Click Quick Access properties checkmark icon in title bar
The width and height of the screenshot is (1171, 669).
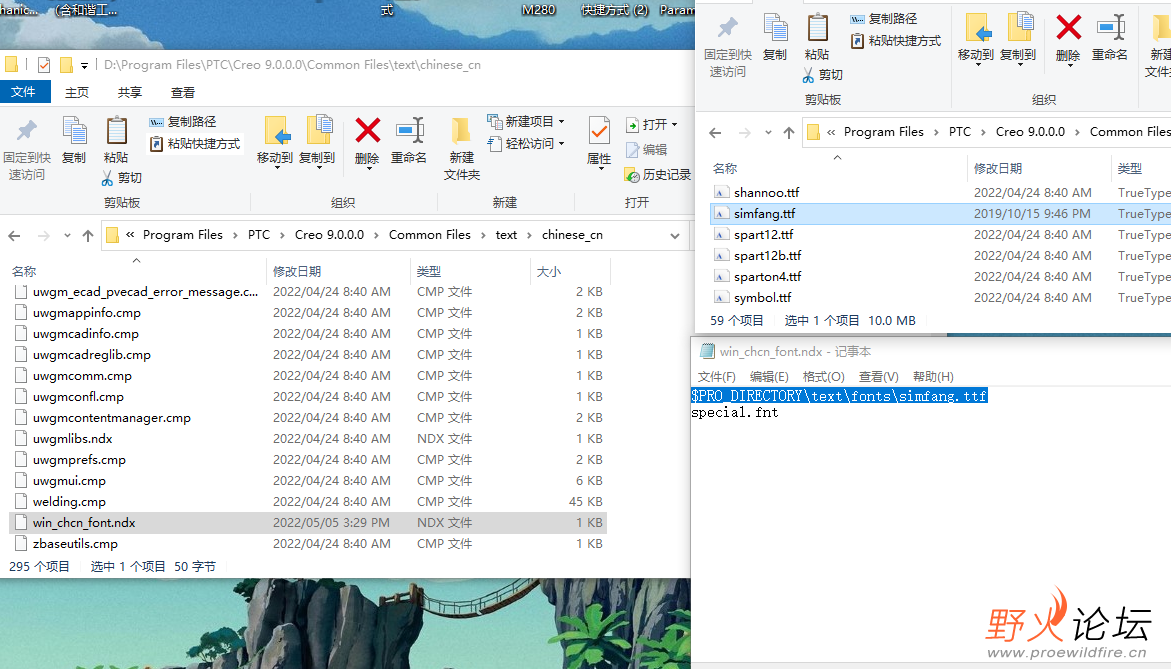pyautogui.click(x=43, y=65)
